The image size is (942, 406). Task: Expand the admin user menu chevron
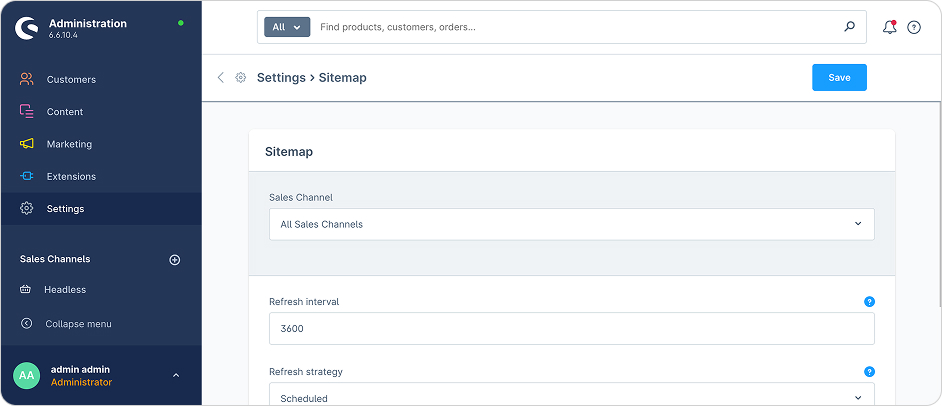176,376
